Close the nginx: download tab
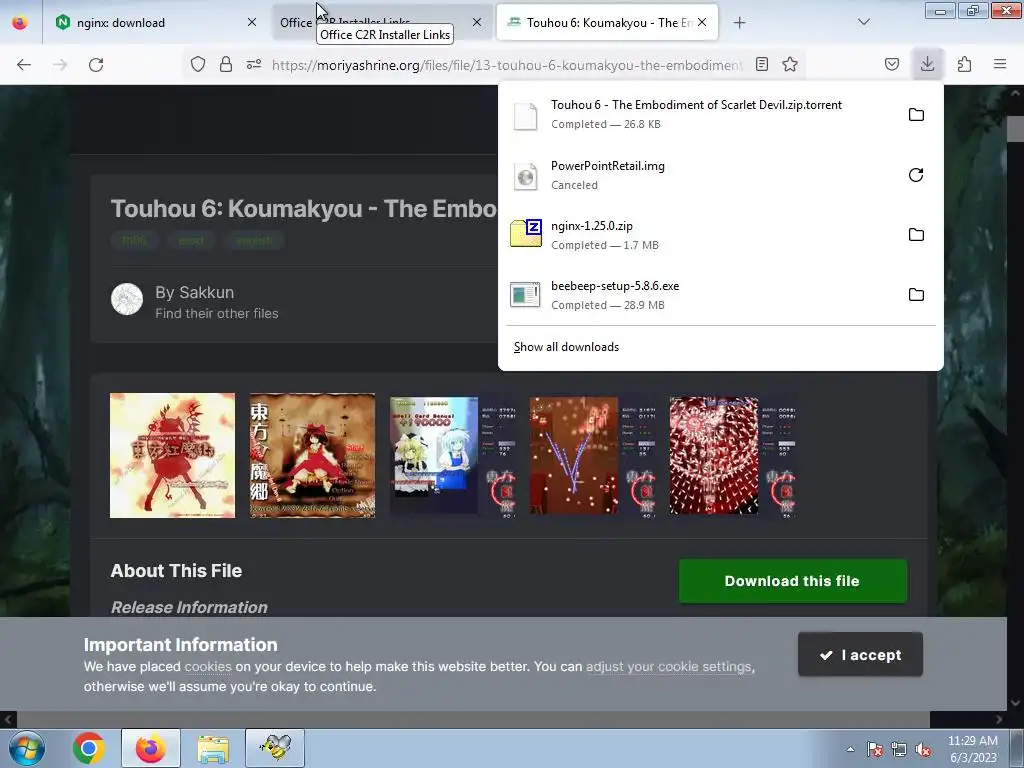The image size is (1024, 768). pos(252,23)
